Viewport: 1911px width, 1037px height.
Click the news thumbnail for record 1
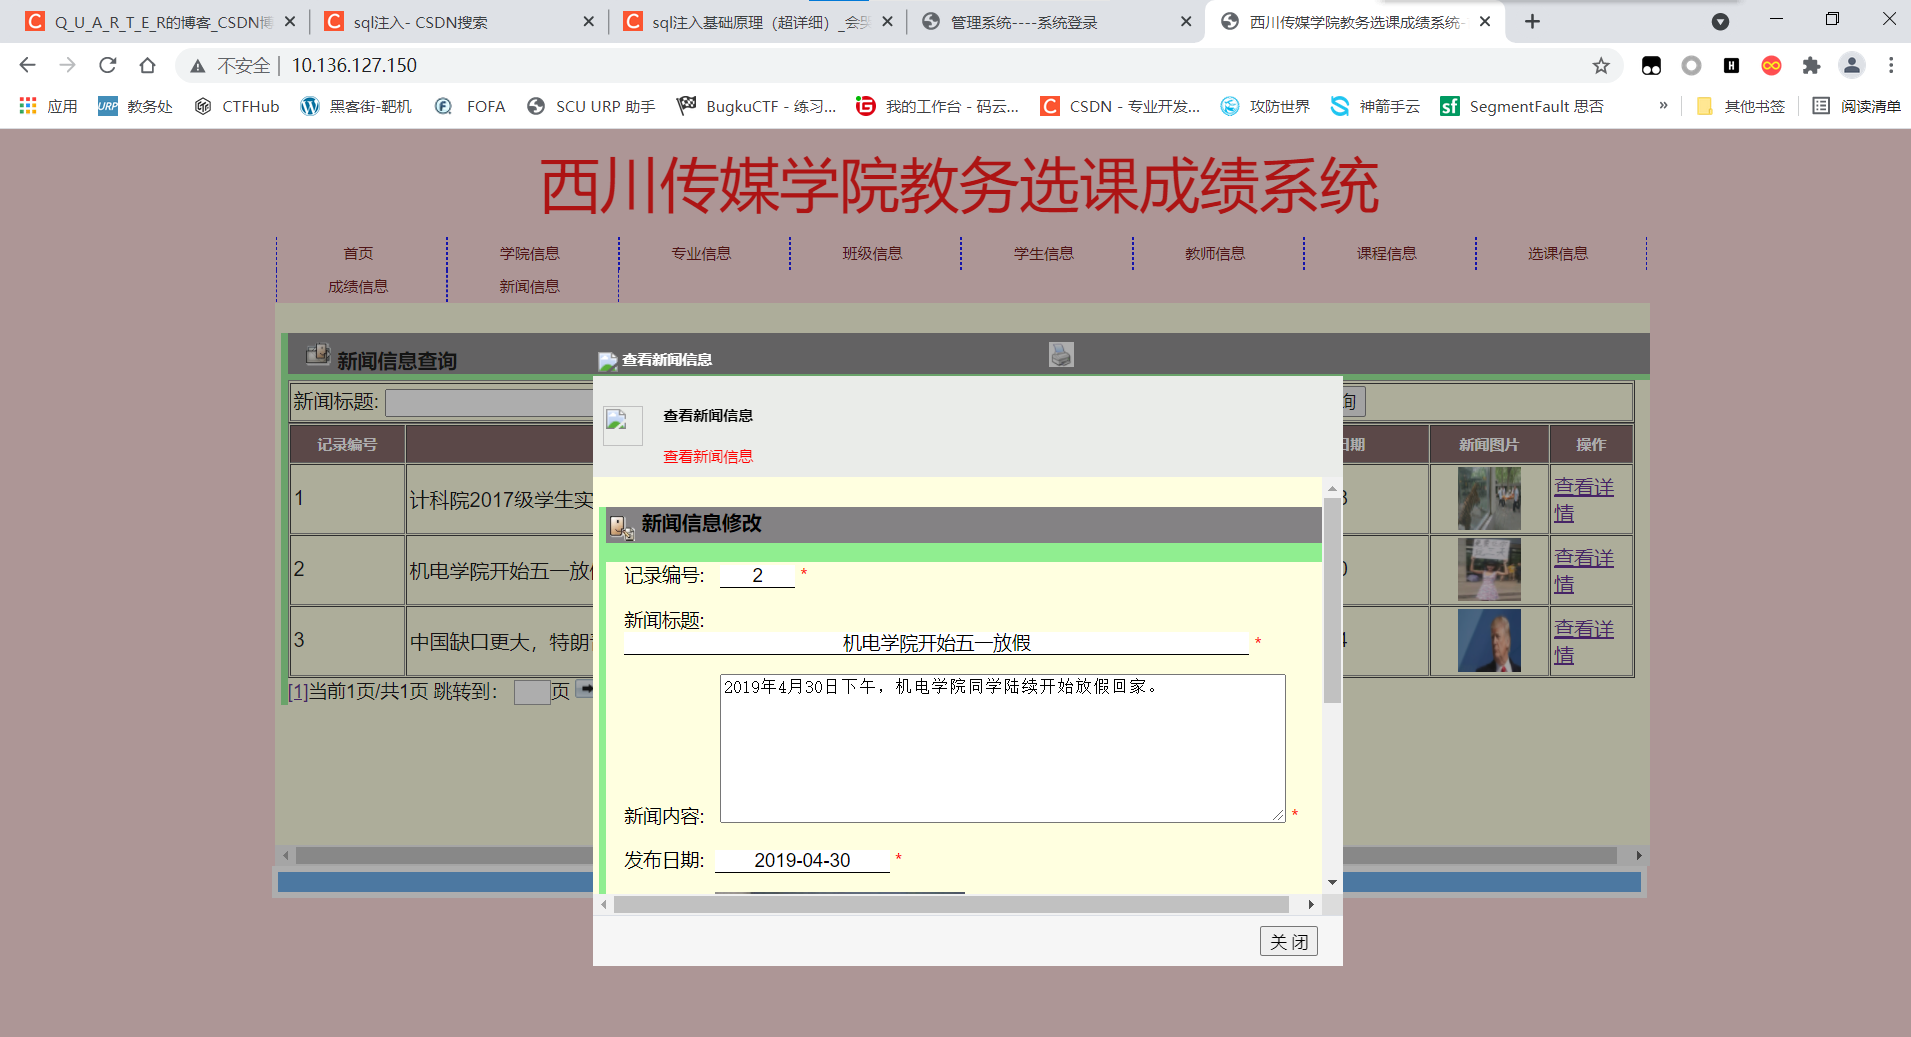(1488, 498)
